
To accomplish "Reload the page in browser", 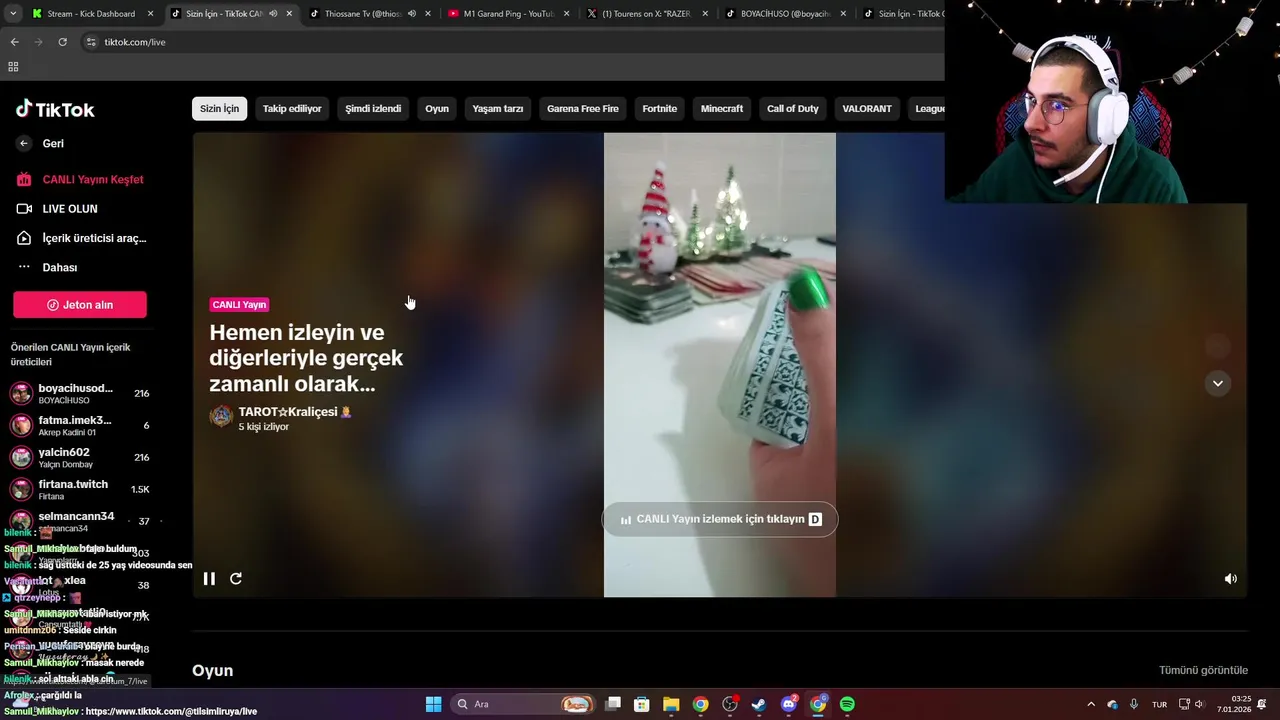I will click(62, 42).
